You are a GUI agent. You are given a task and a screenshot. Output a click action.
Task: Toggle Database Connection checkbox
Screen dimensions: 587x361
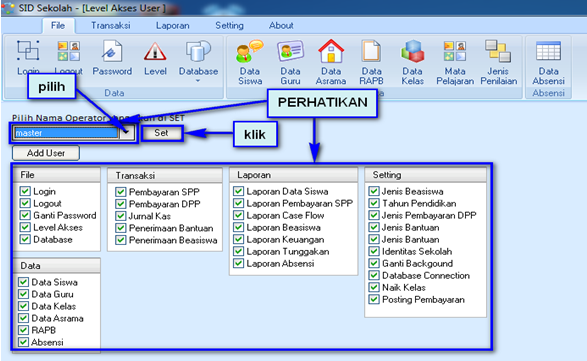tap(374, 275)
